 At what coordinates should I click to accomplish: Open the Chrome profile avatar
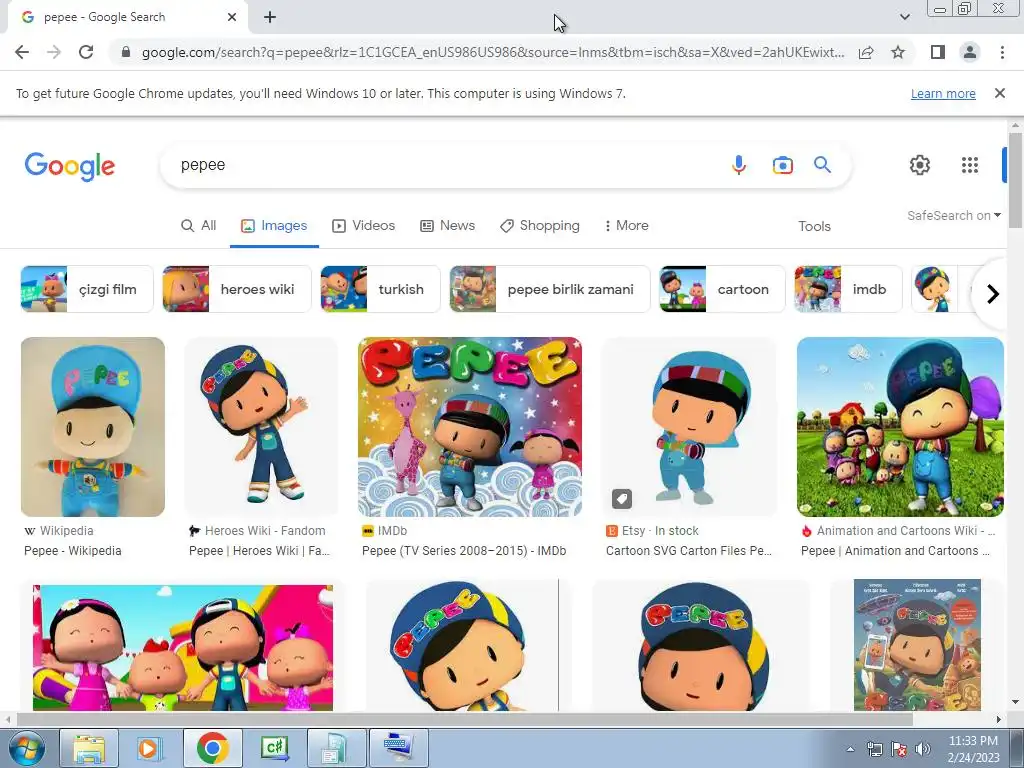[970, 52]
